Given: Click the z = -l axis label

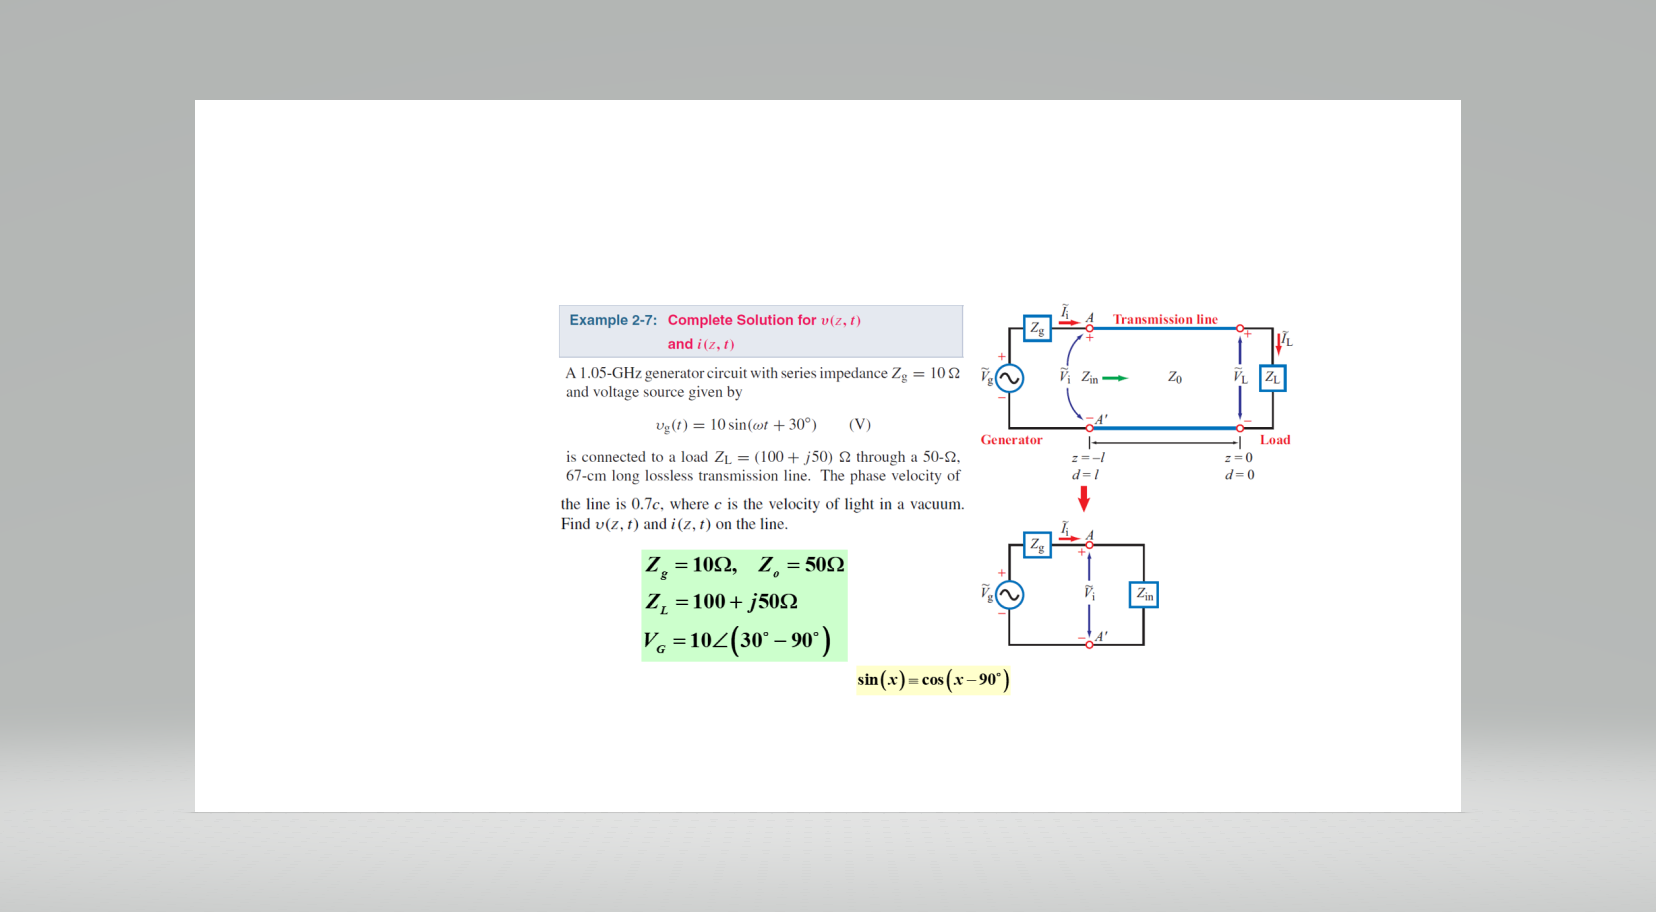Looking at the screenshot, I should click(1090, 457).
